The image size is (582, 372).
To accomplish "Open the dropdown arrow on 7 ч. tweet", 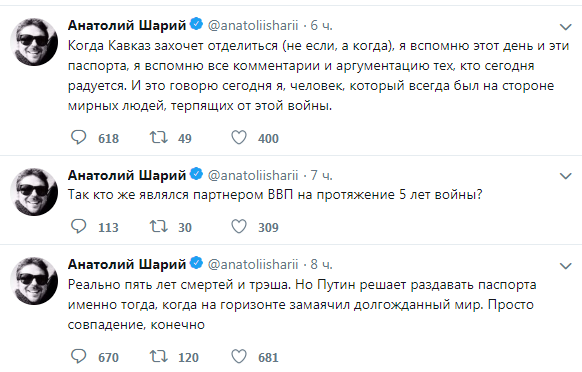I will coord(565,176).
